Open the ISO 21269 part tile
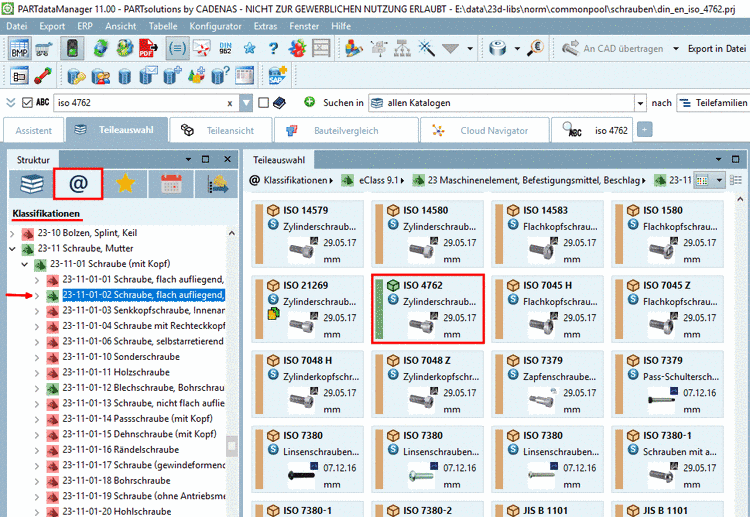Viewport: 750px width, 517px height. (x=308, y=309)
